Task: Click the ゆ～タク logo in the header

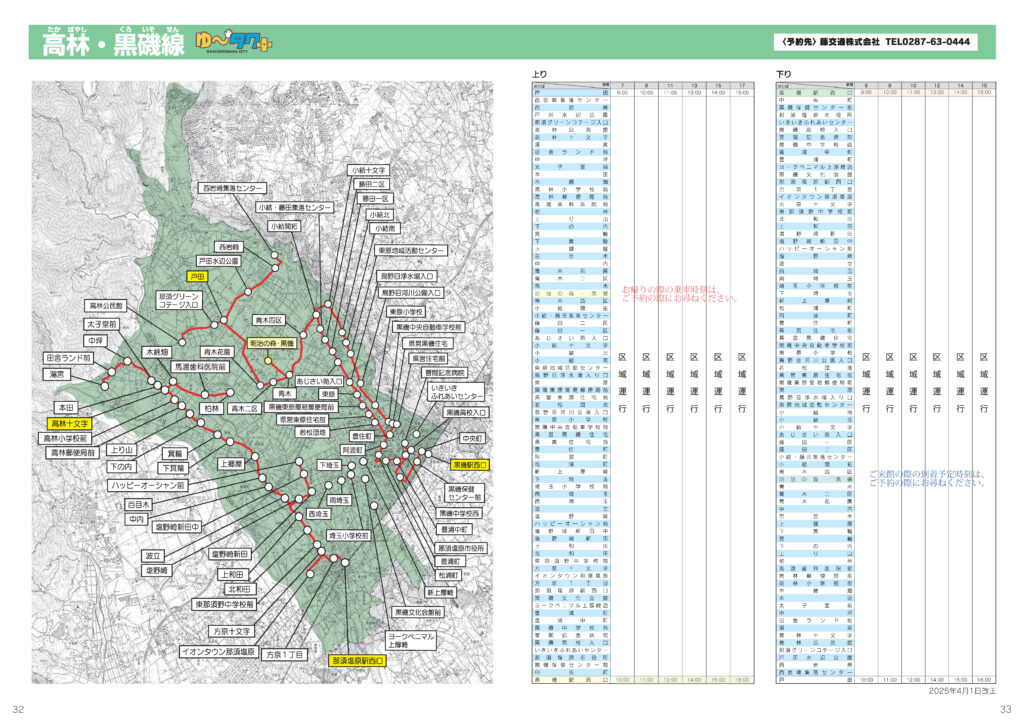Action: point(235,43)
